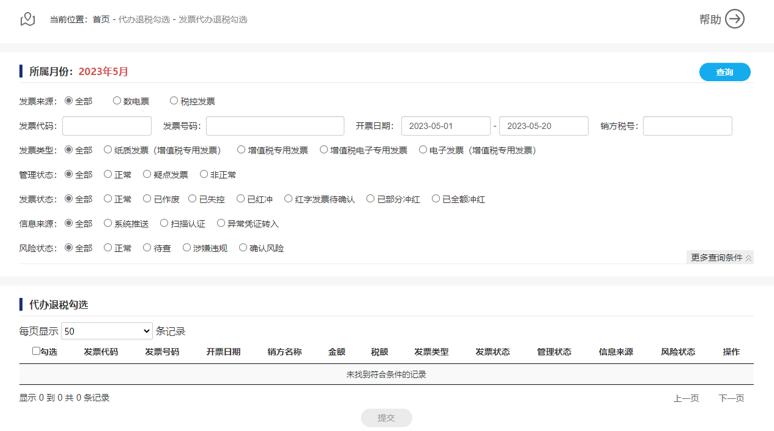Select 数电票 invoice source
The height and width of the screenshot is (431, 774).
click(117, 101)
